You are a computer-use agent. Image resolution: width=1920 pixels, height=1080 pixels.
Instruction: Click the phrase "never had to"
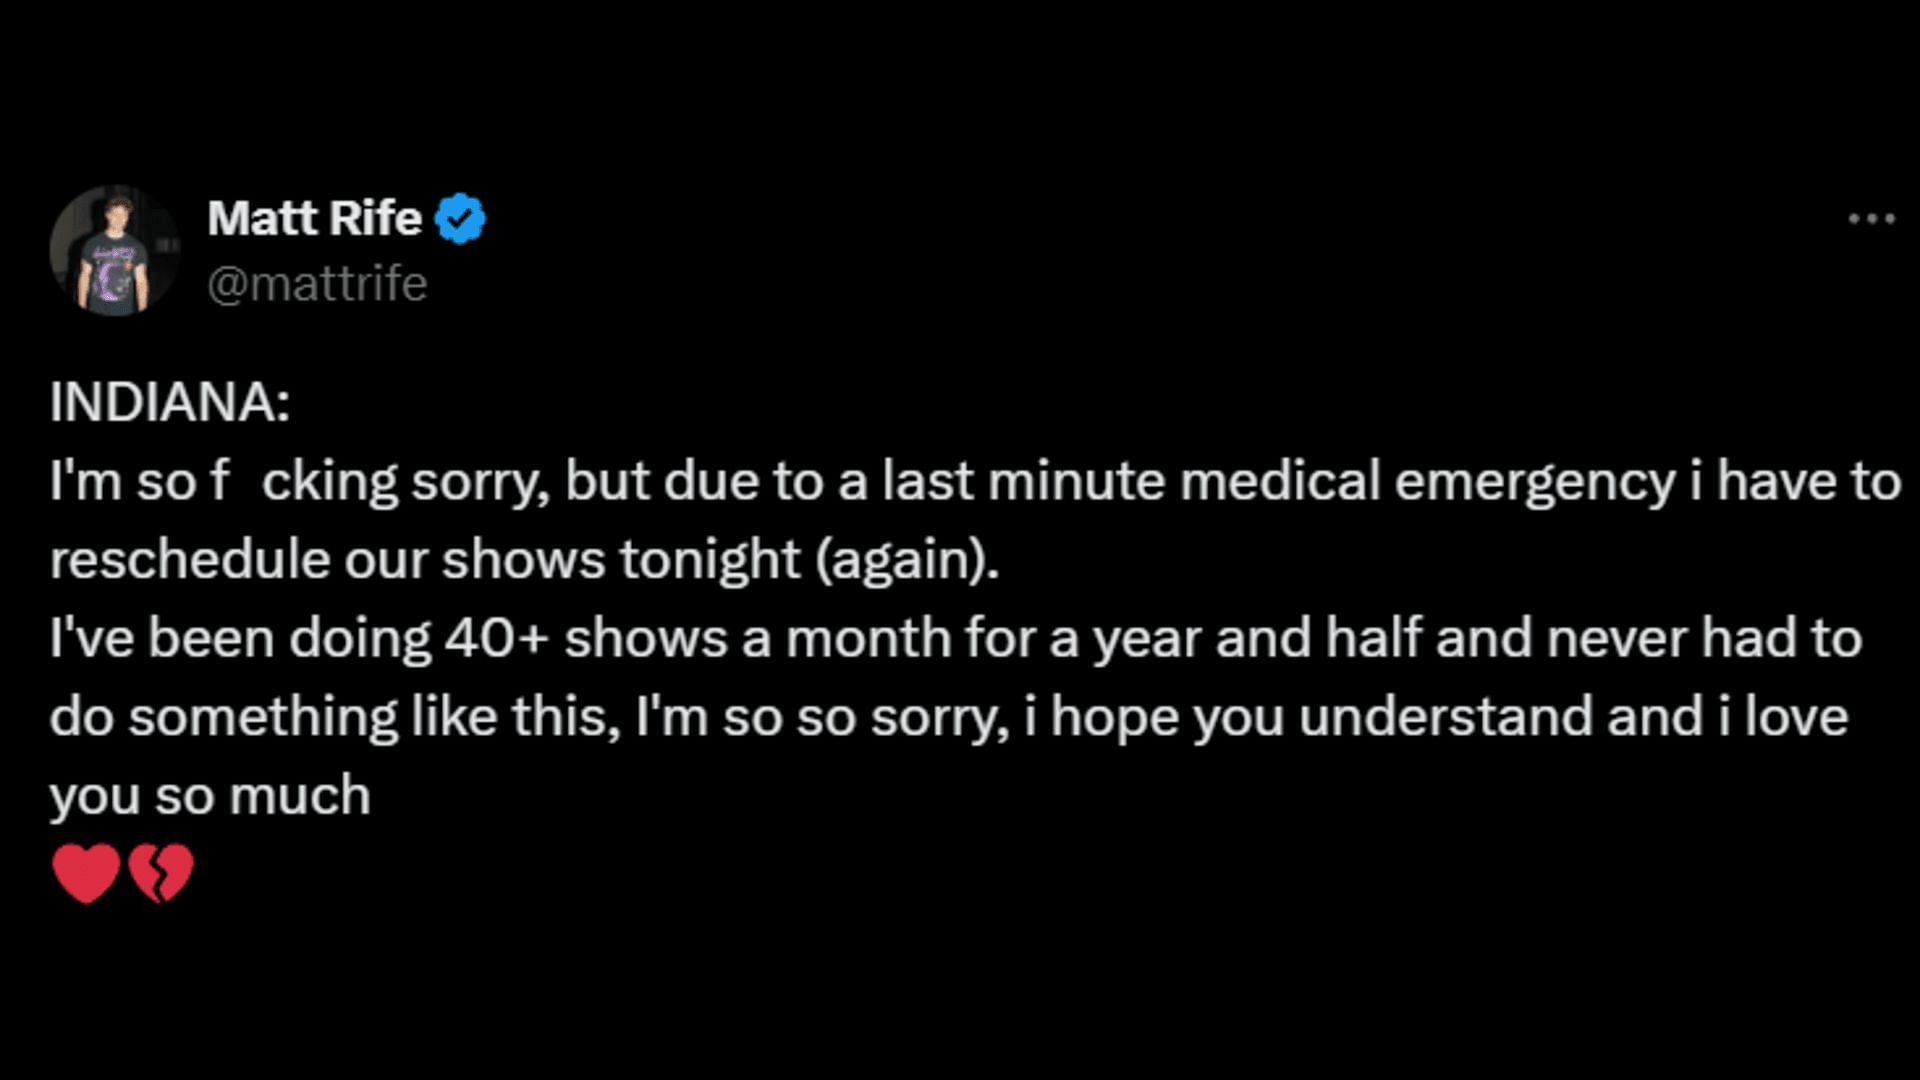tap(1705, 639)
